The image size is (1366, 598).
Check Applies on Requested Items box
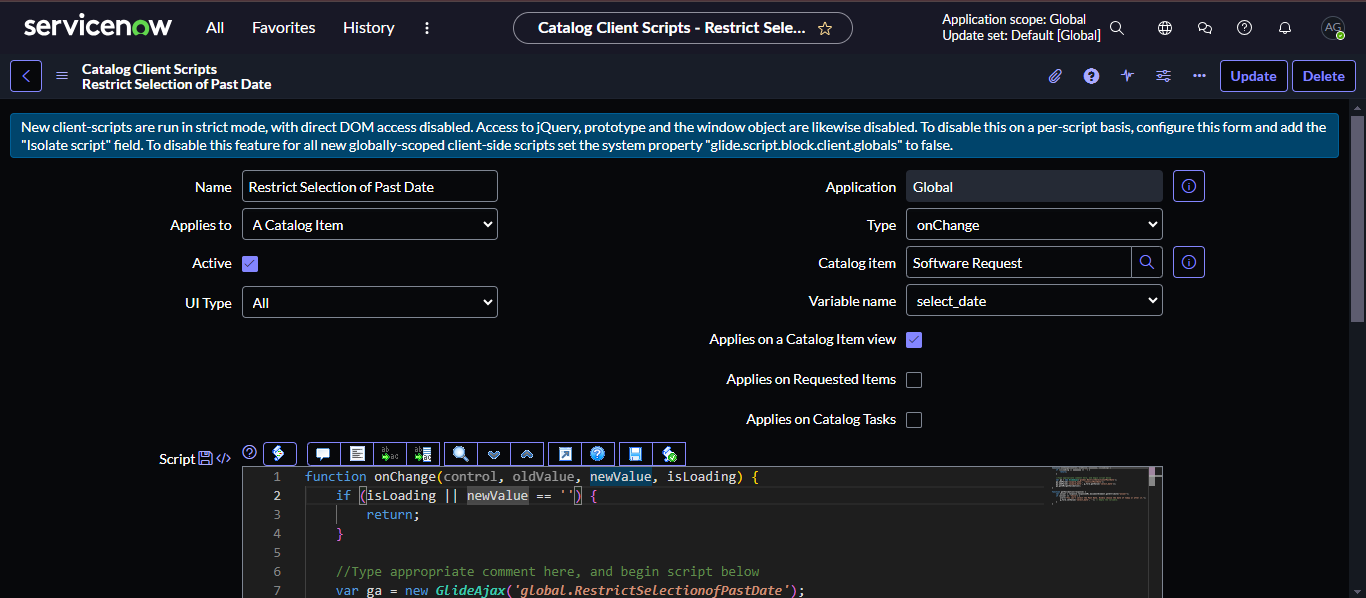coord(914,380)
